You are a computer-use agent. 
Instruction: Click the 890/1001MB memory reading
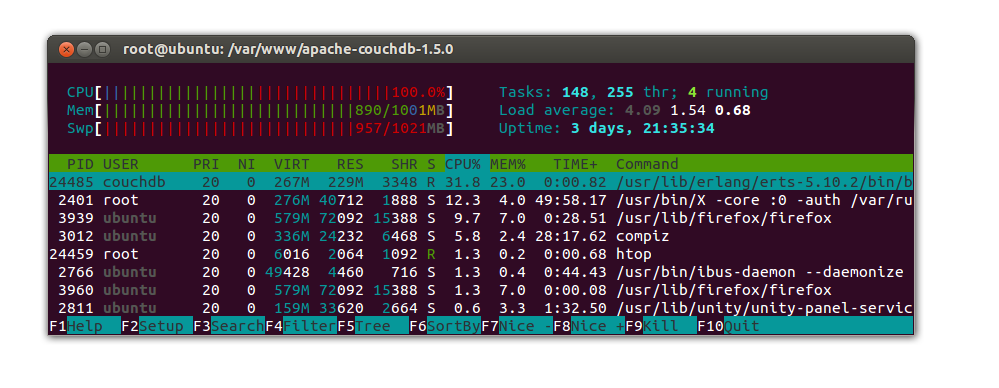coord(400,110)
